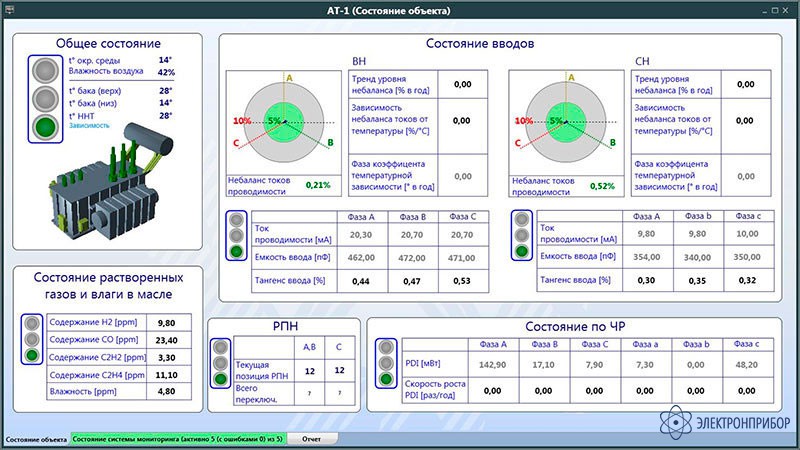Click the ВН polar imbalance diagram

point(286,121)
